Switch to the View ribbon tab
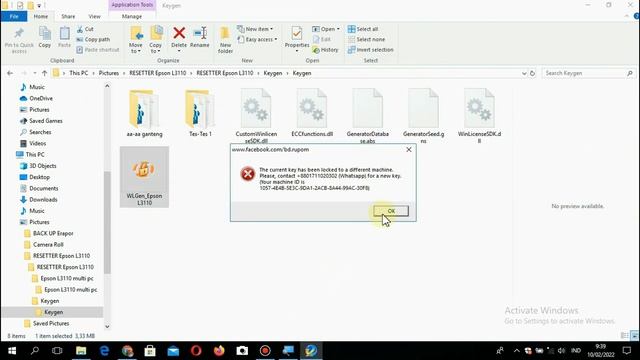The width and height of the screenshot is (640, 360). [94, 16]
